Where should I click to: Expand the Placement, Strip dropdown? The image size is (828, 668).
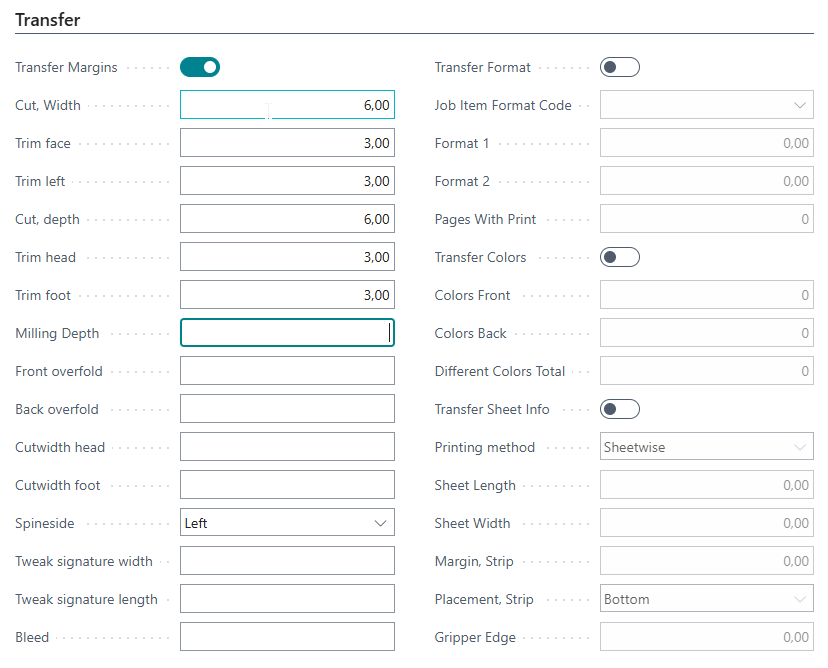pos(706,599)
